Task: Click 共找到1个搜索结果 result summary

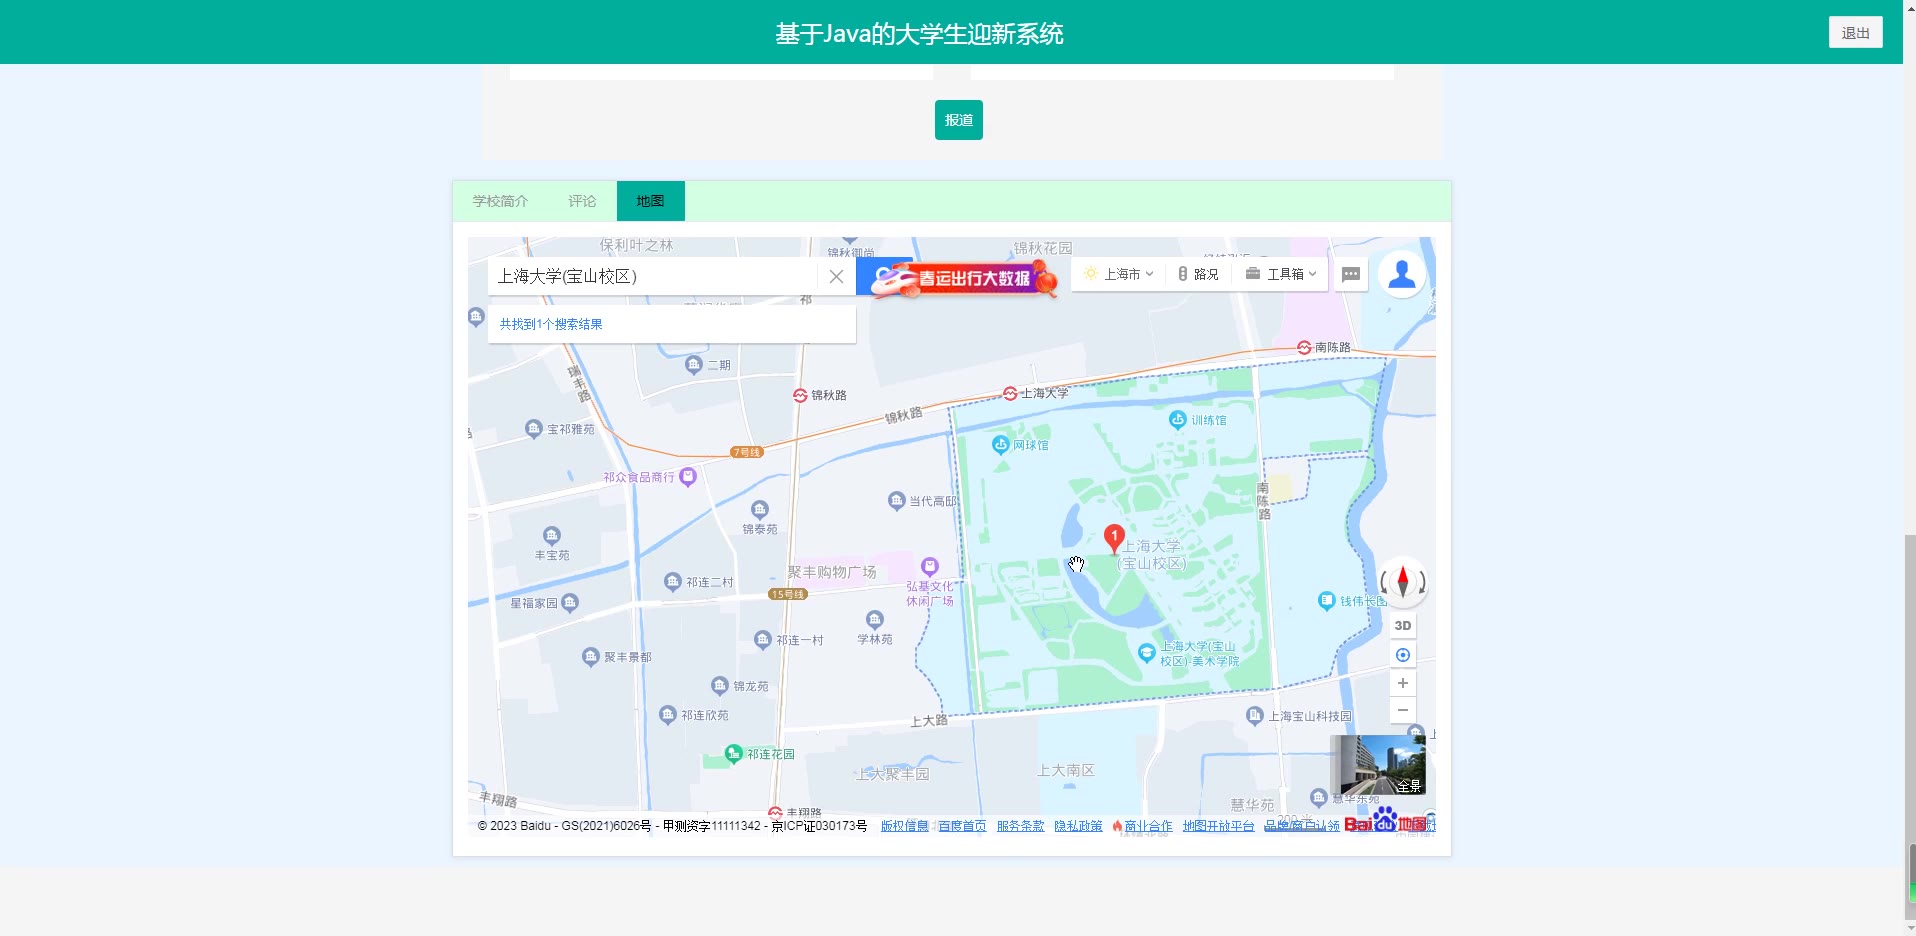Action: point(551,324)
